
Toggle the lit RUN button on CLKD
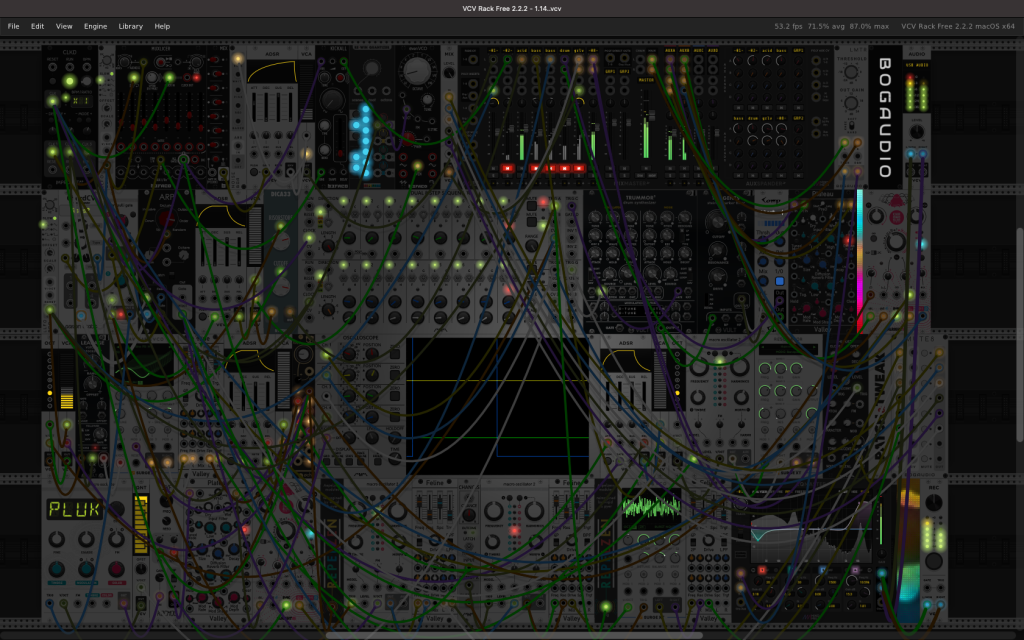[x=69, y=81]
